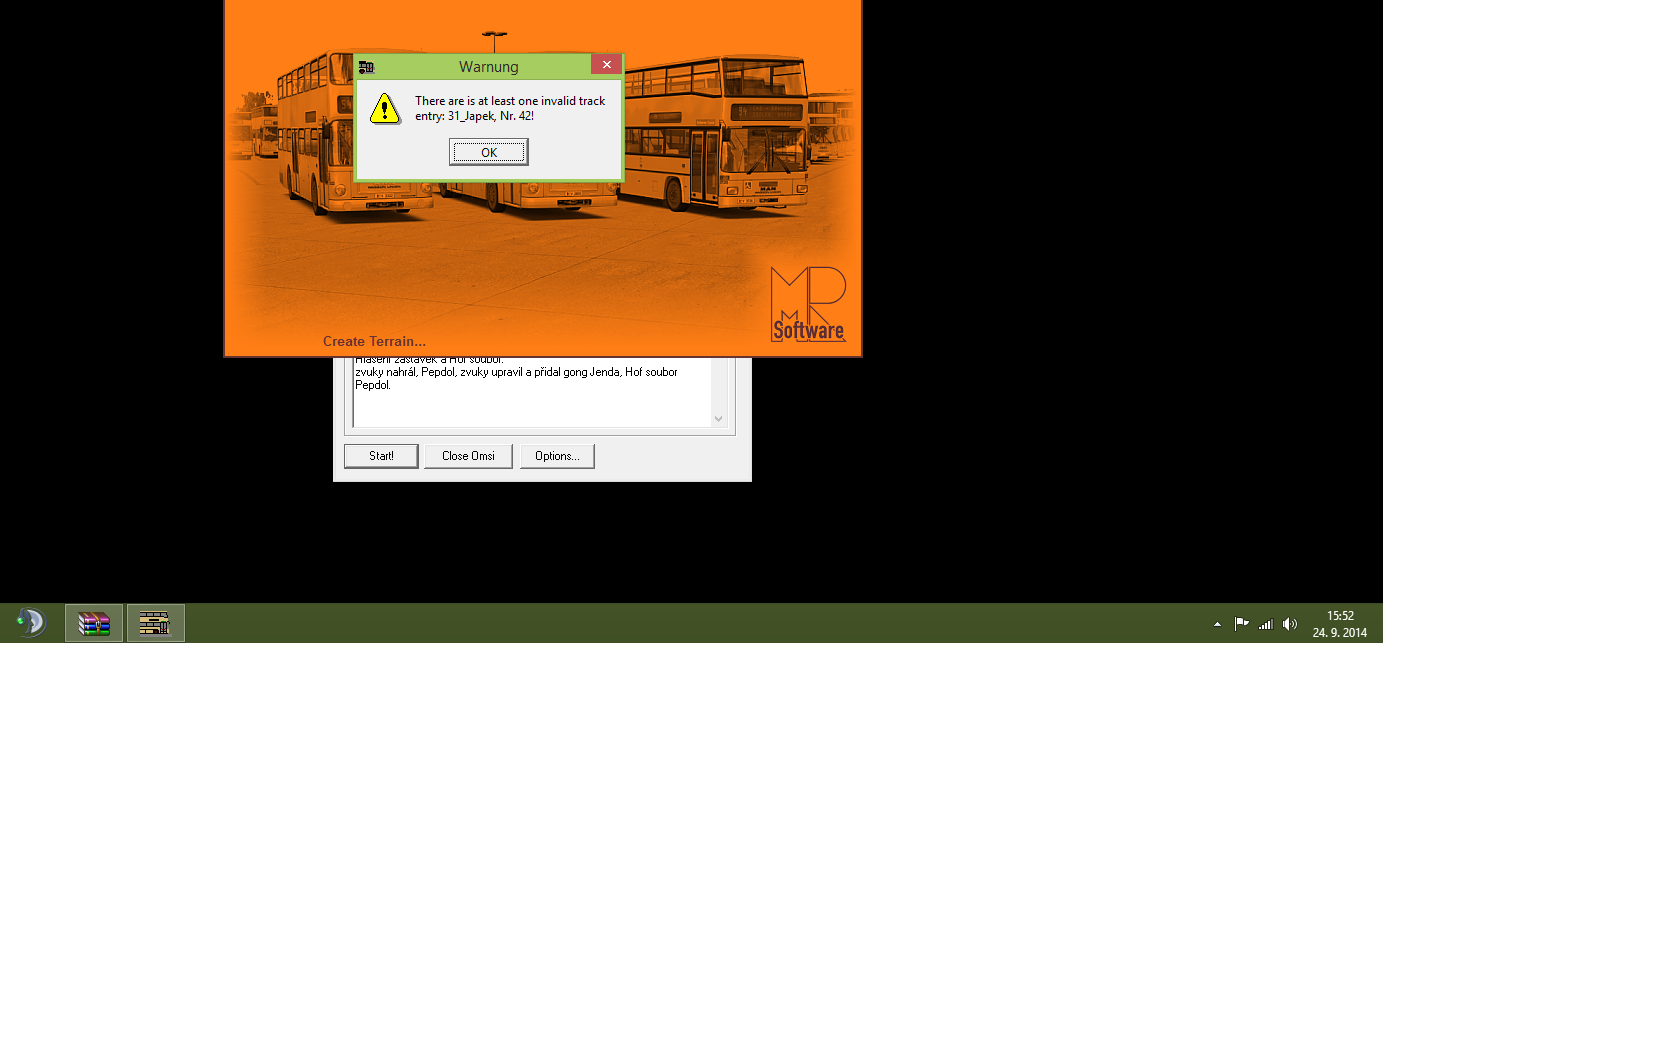Switch to WinRAR in the taskbar
This screenshot has height=1050, width=1680.
click(94, 623)
